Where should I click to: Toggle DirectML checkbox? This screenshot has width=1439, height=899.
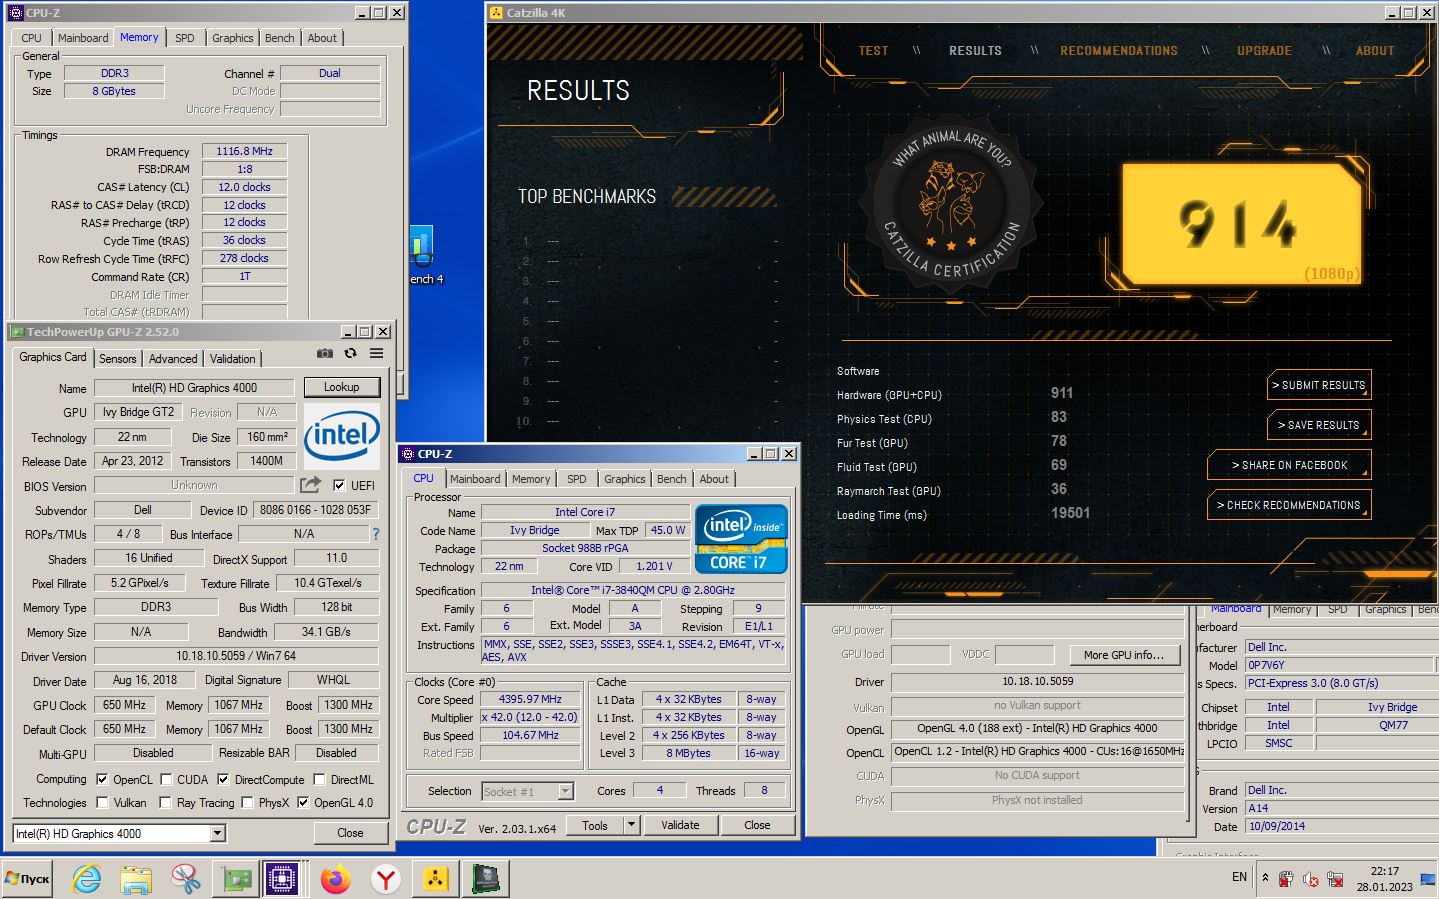point(319,779)
